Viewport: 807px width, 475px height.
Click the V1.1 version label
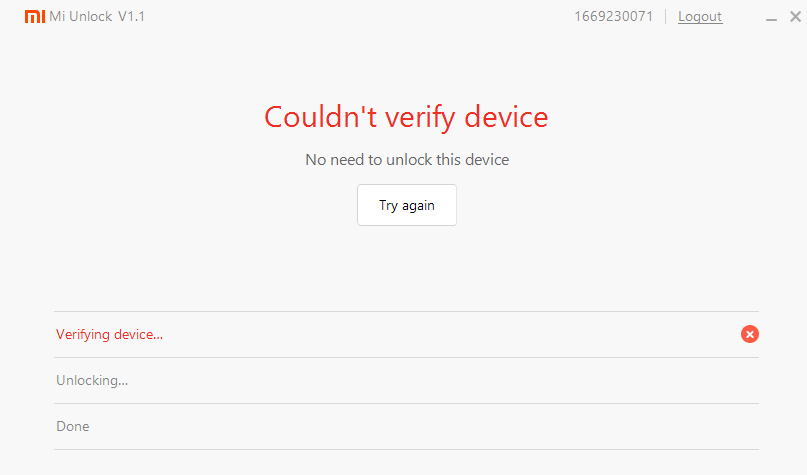(131, 17)
